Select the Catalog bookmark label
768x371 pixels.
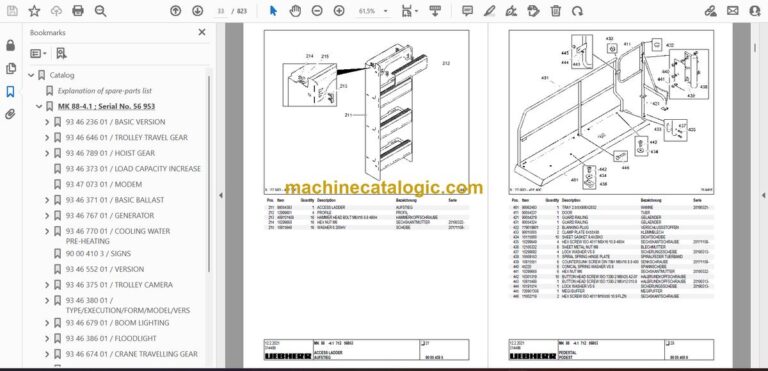point(62,75)
